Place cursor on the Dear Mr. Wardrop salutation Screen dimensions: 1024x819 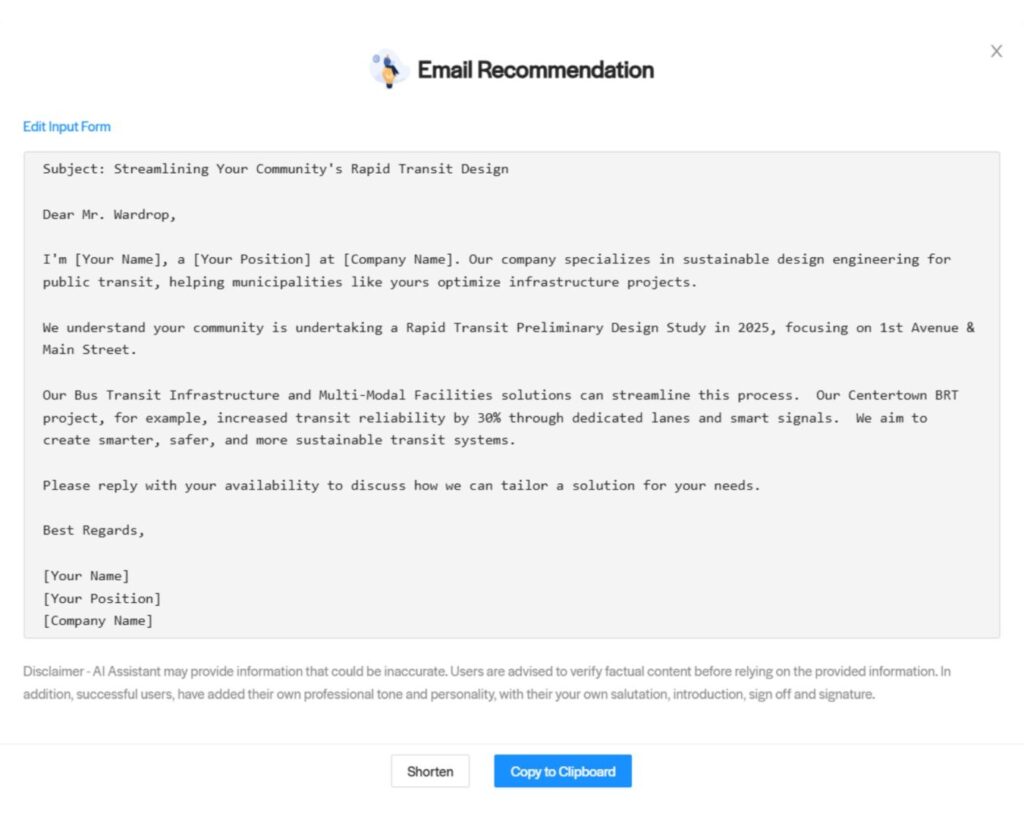109,214
